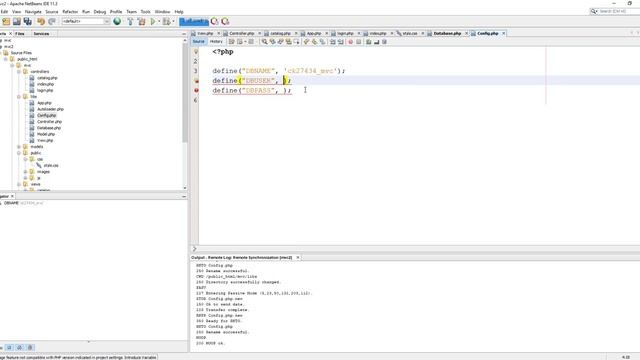Click the Projects tree vertical scrollbar
The image size is (640, 360).
185,94
